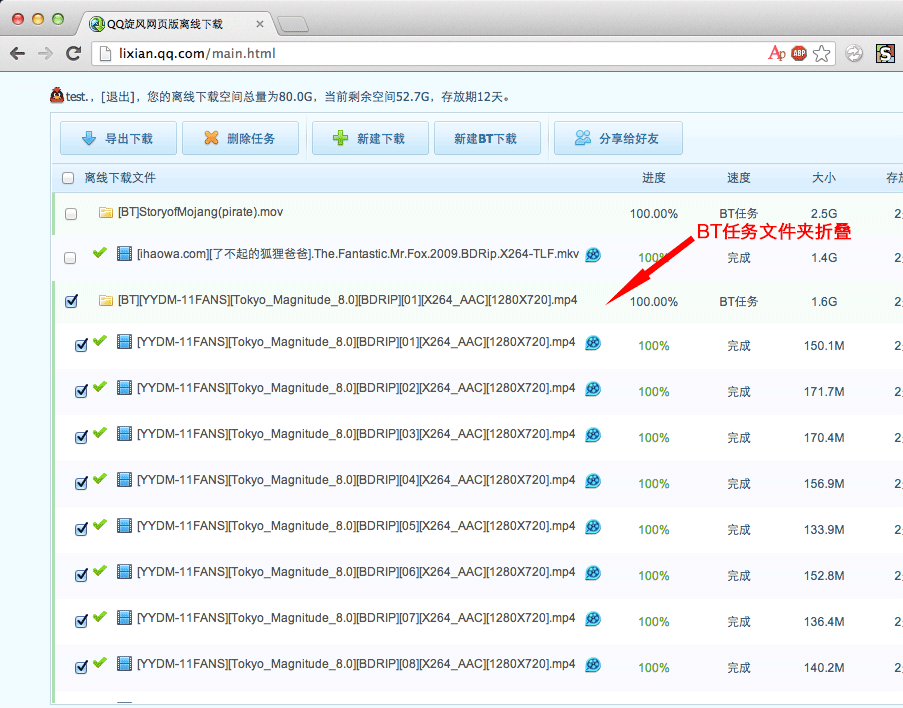Click the 进度 column header

[654, 178]
